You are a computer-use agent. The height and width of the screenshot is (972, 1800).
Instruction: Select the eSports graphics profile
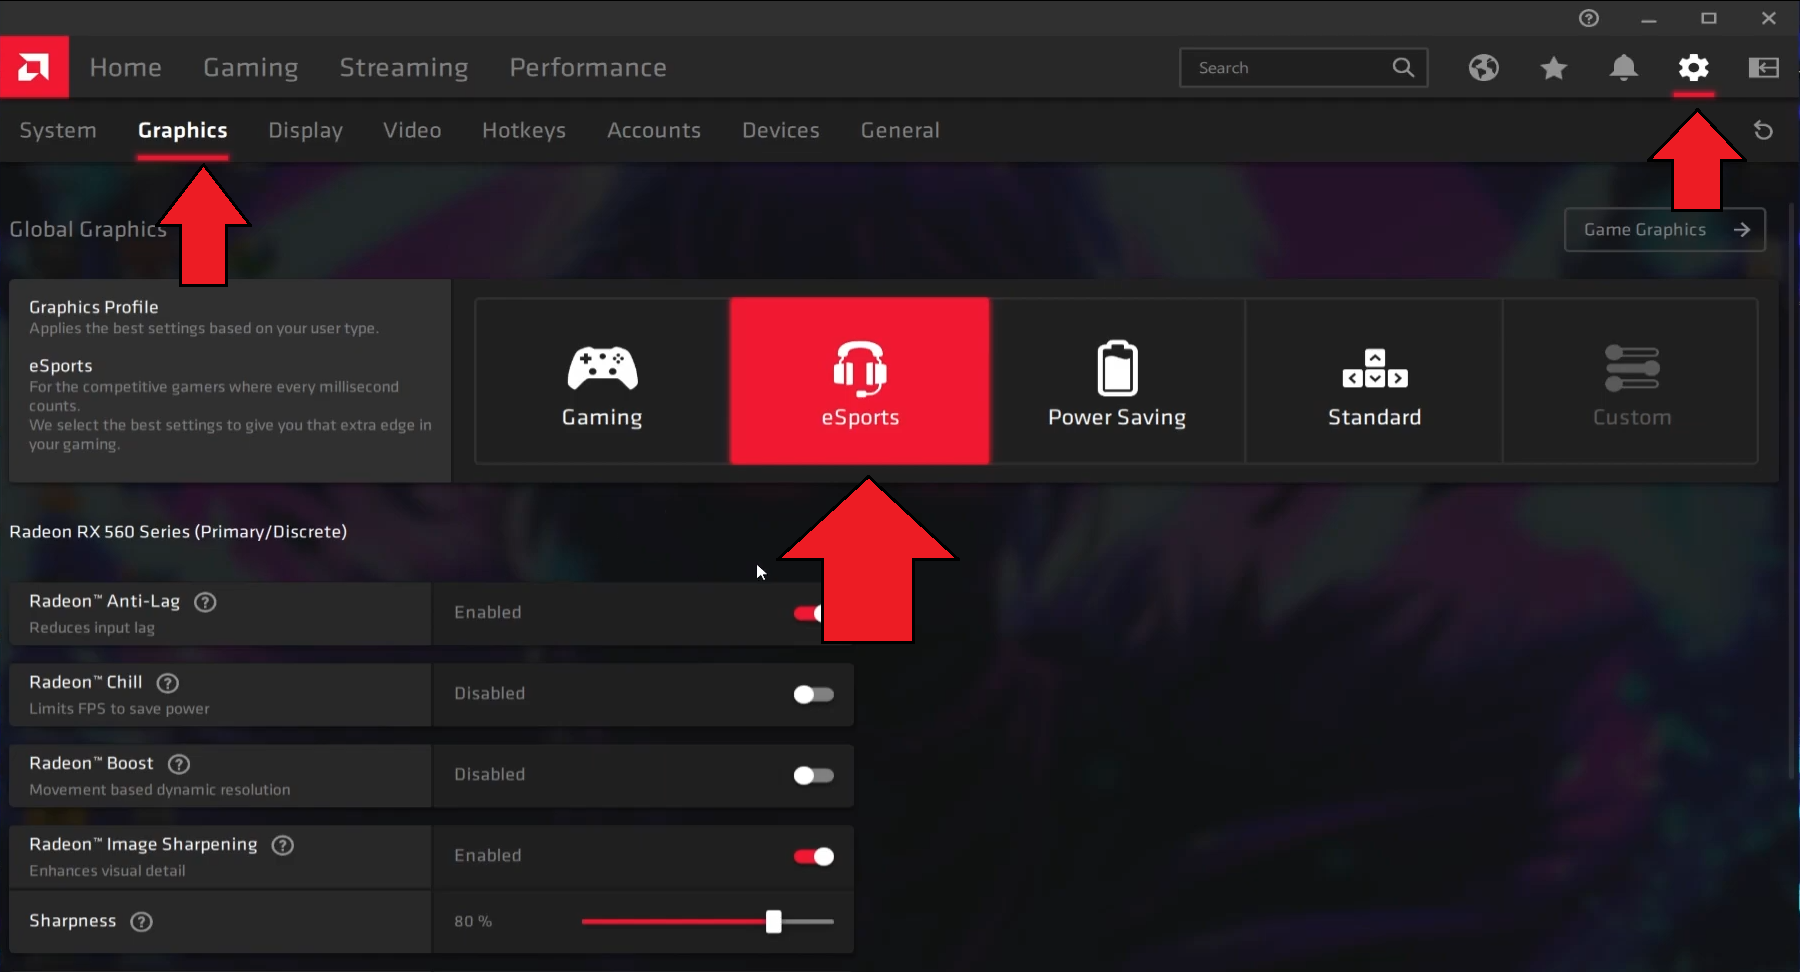[860, 381]
